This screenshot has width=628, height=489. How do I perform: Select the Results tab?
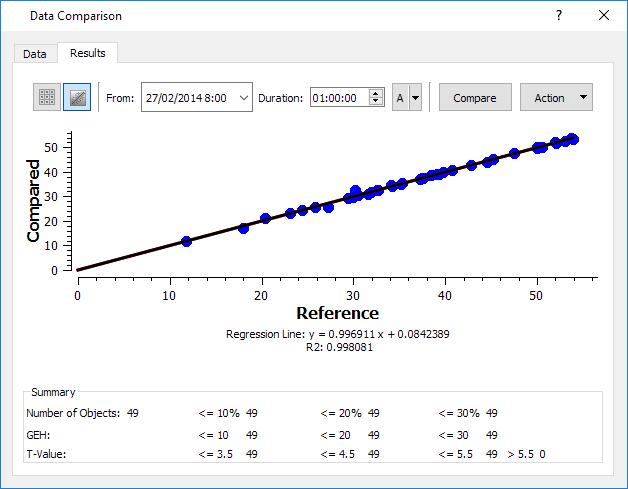[x=88, y=53]
